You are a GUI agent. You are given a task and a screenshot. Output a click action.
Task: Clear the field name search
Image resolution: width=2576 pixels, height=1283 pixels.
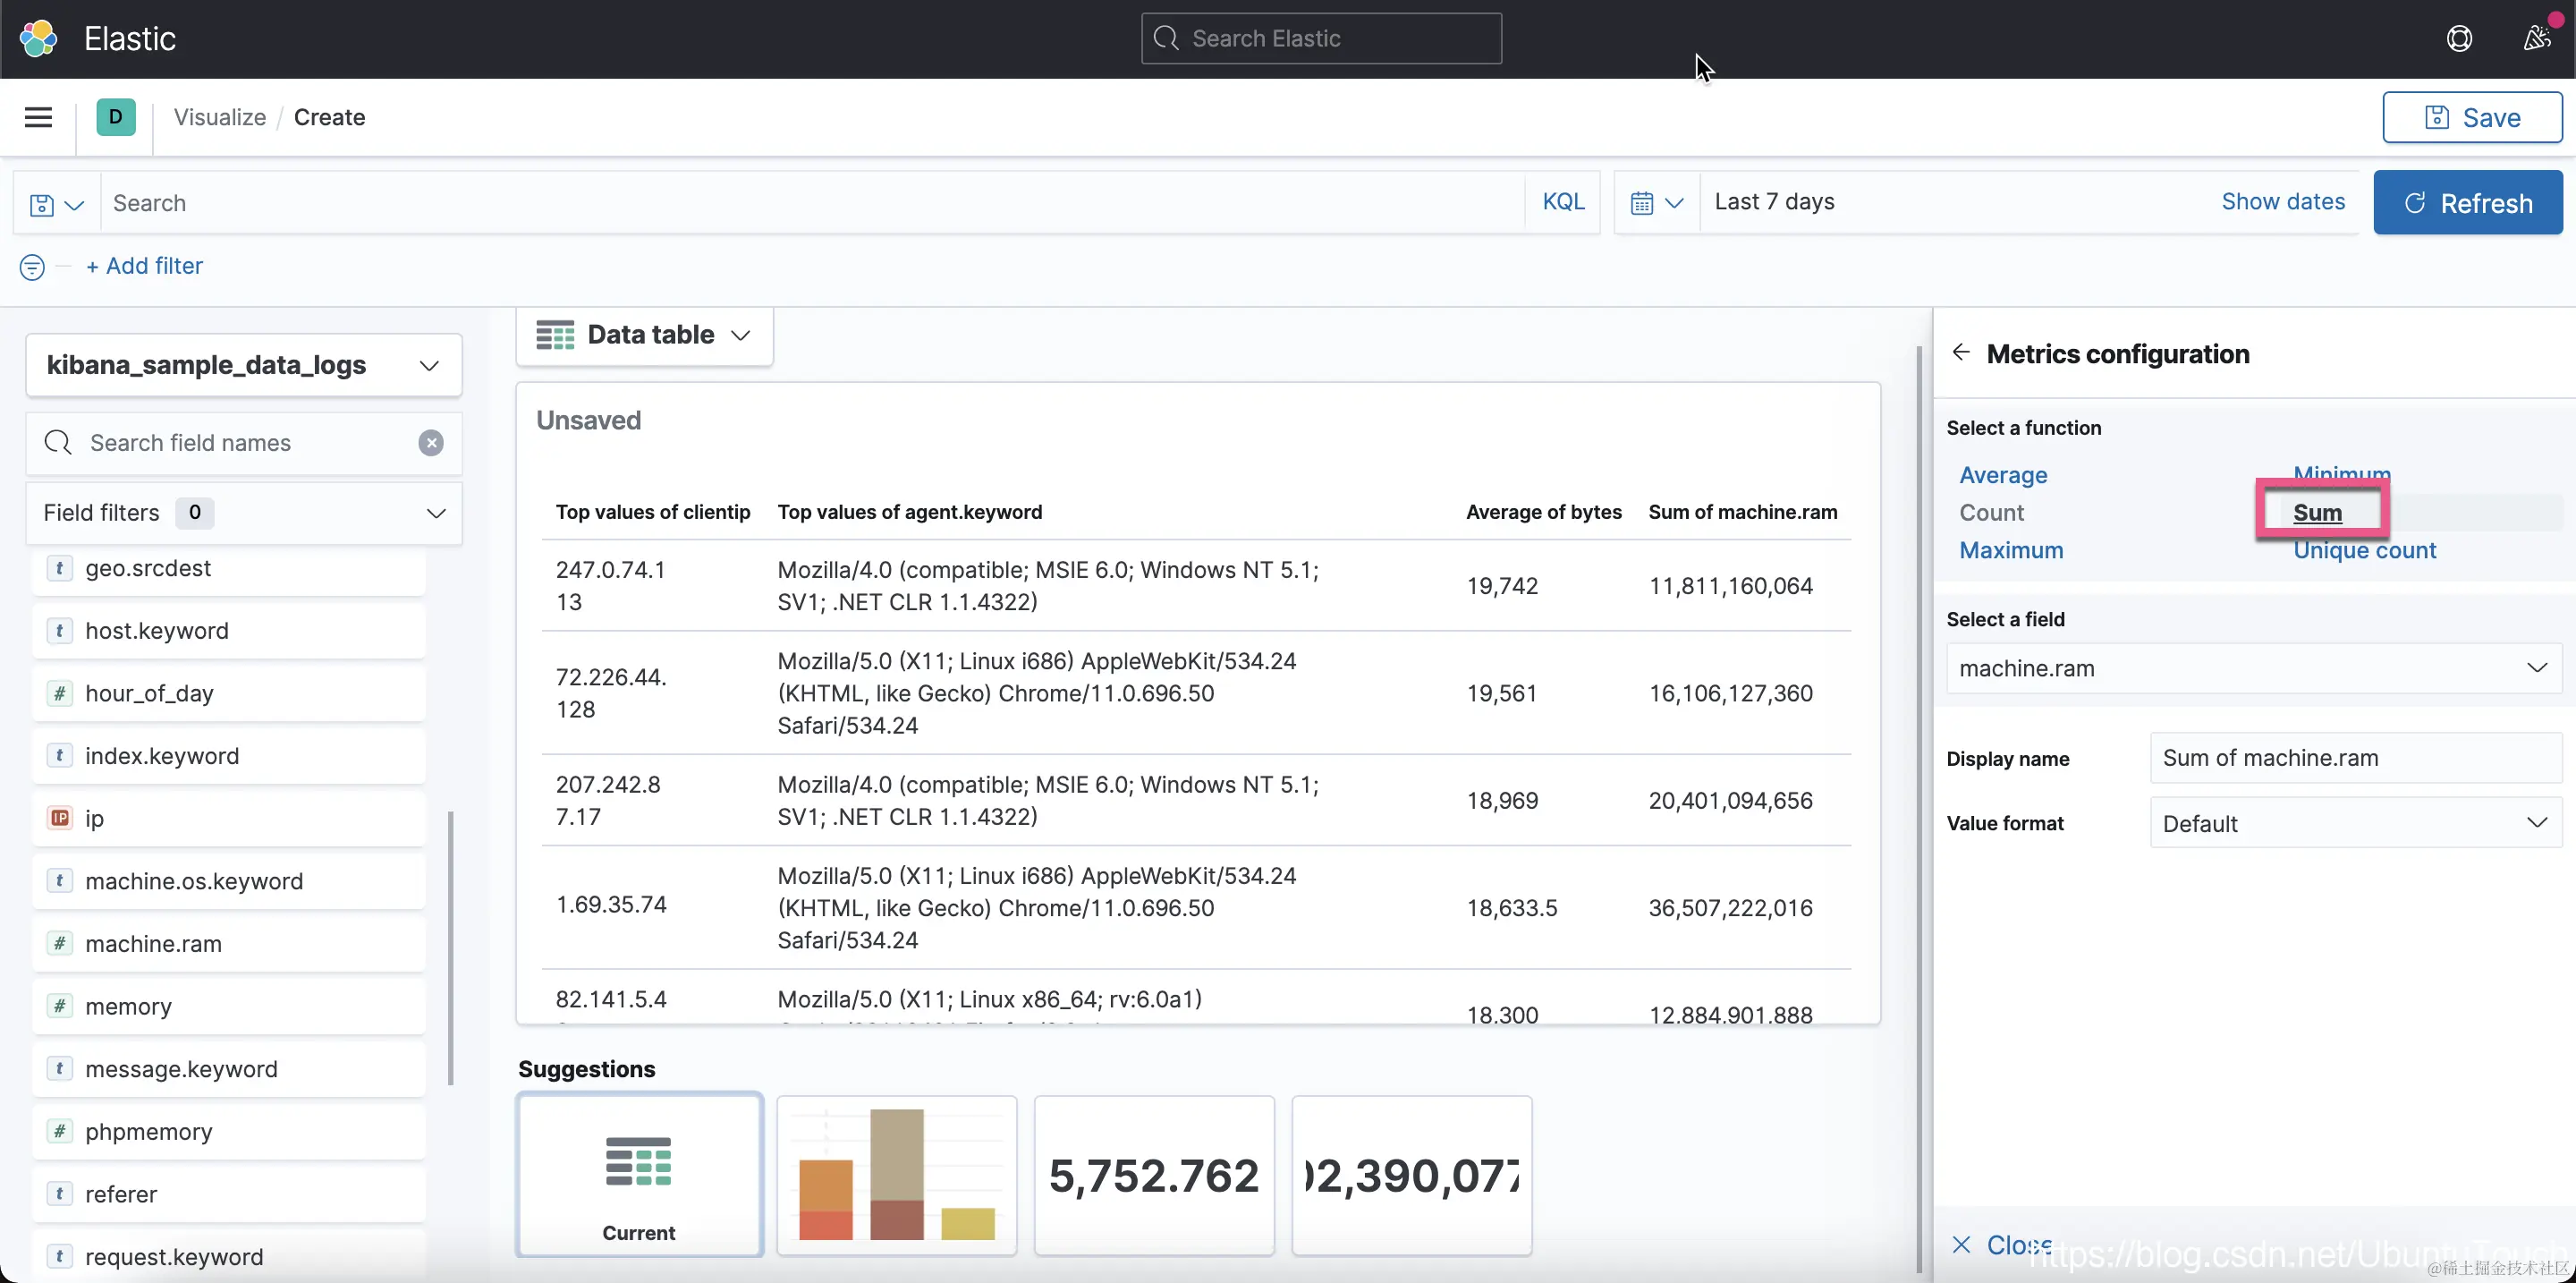[x=431, y=443]
